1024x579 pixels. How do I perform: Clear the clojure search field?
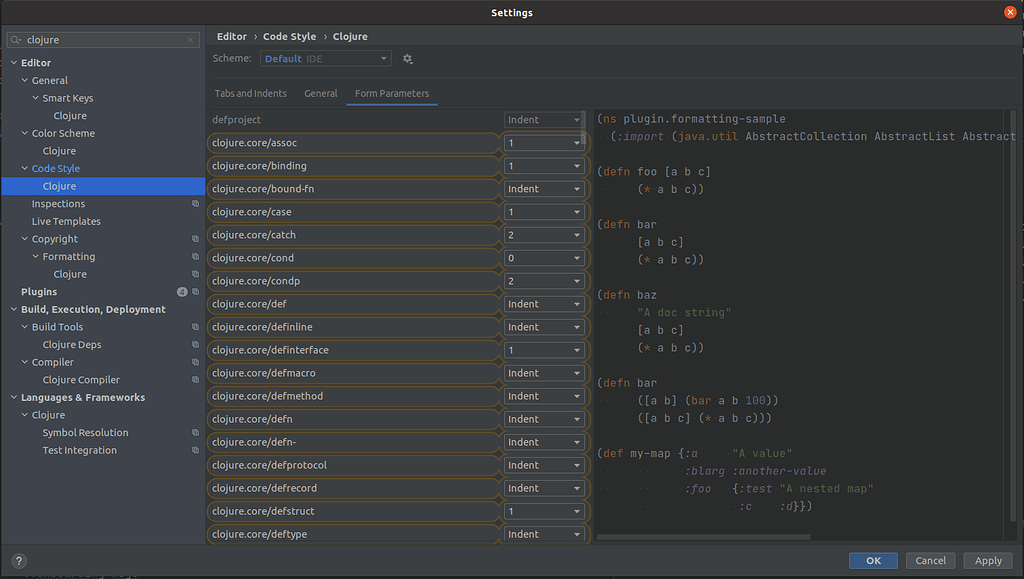[190, 40]
